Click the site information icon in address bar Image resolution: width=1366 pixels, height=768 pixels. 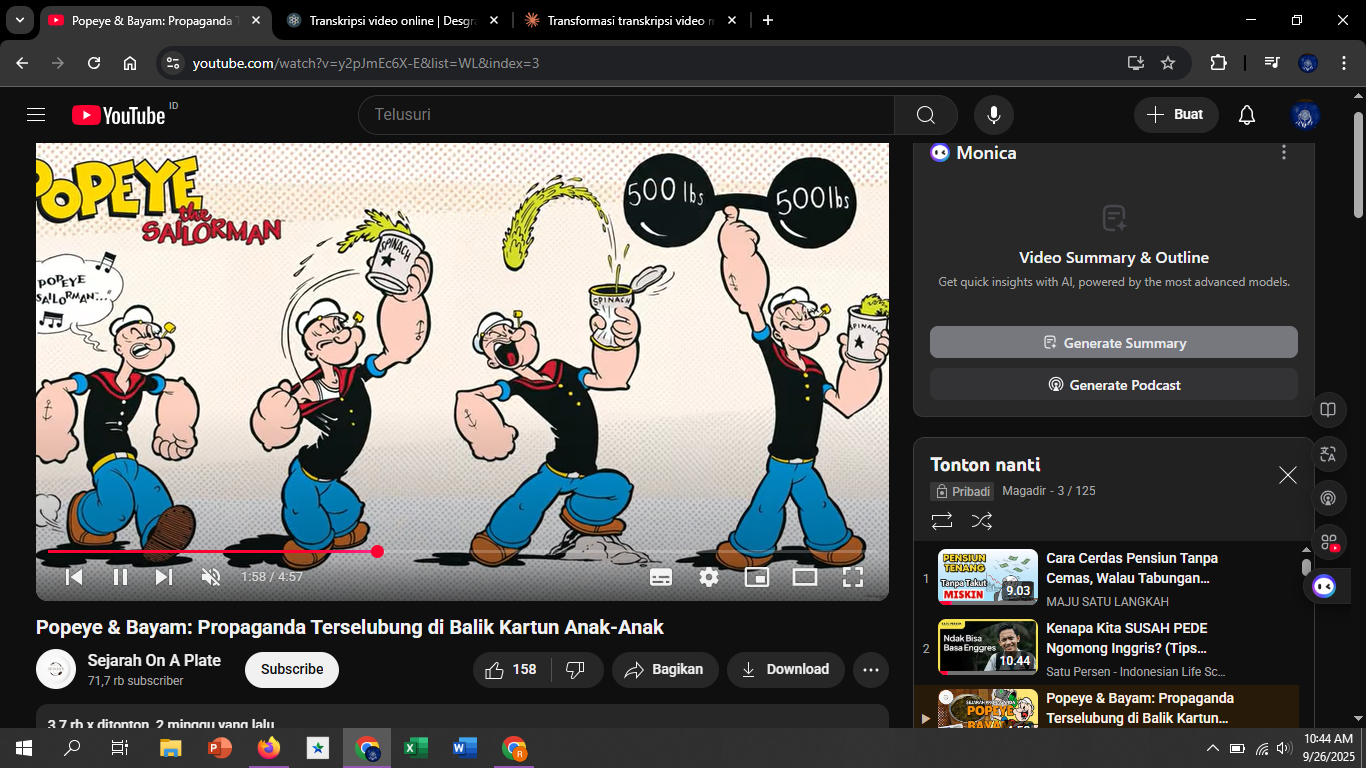click(x=173, y=63)
